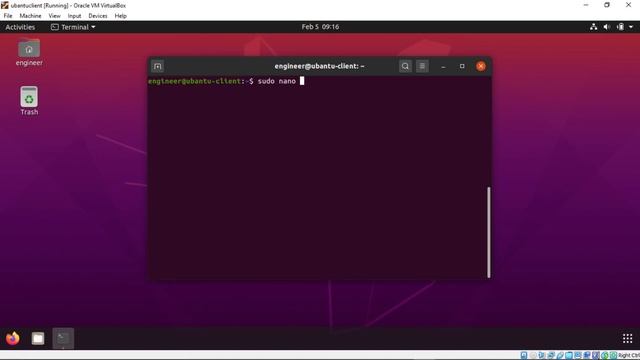
Task: Click the VirtualBox optical disc status icon
Action: pos(533,356)
